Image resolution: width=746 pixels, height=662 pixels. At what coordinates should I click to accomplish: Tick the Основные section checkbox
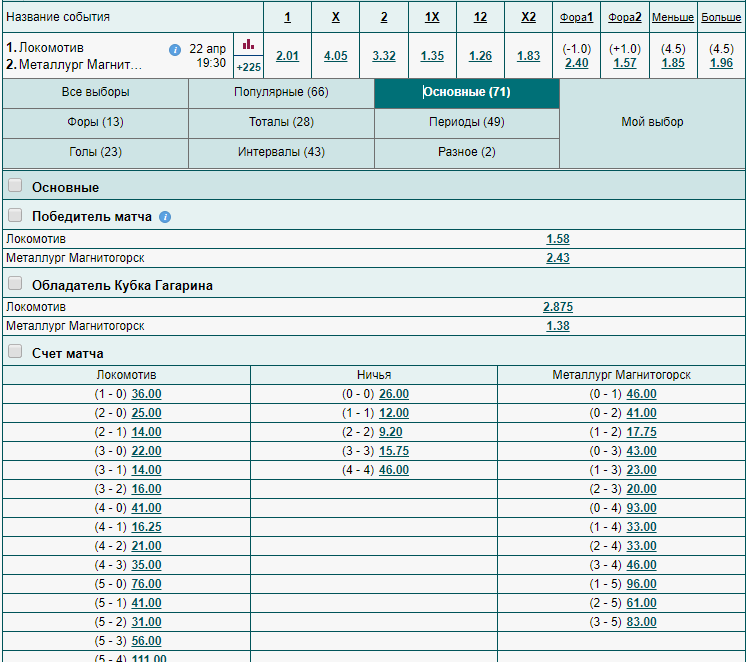click(x=15, y=185)
